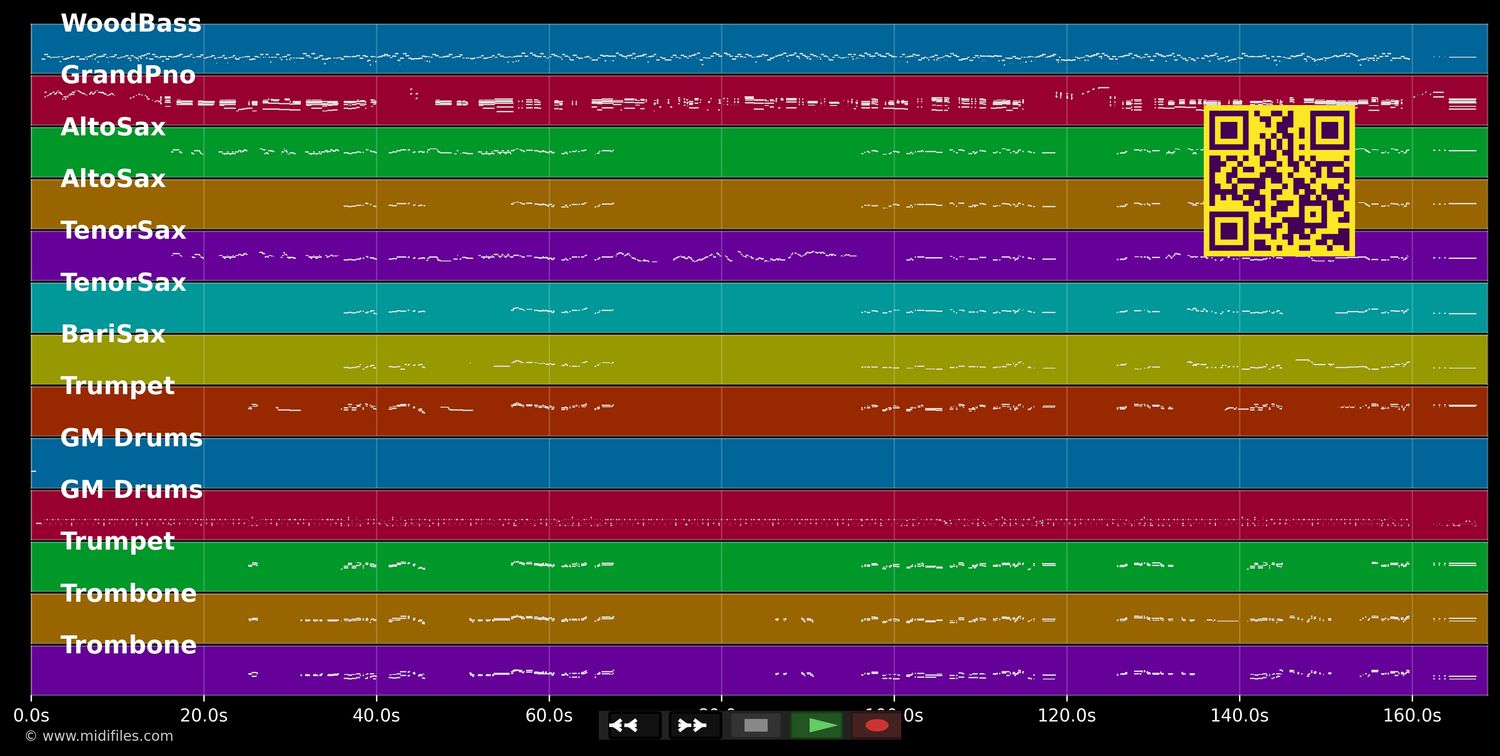Open the www.midifiles.com link
1500x756 pixels.
(98, 736)
